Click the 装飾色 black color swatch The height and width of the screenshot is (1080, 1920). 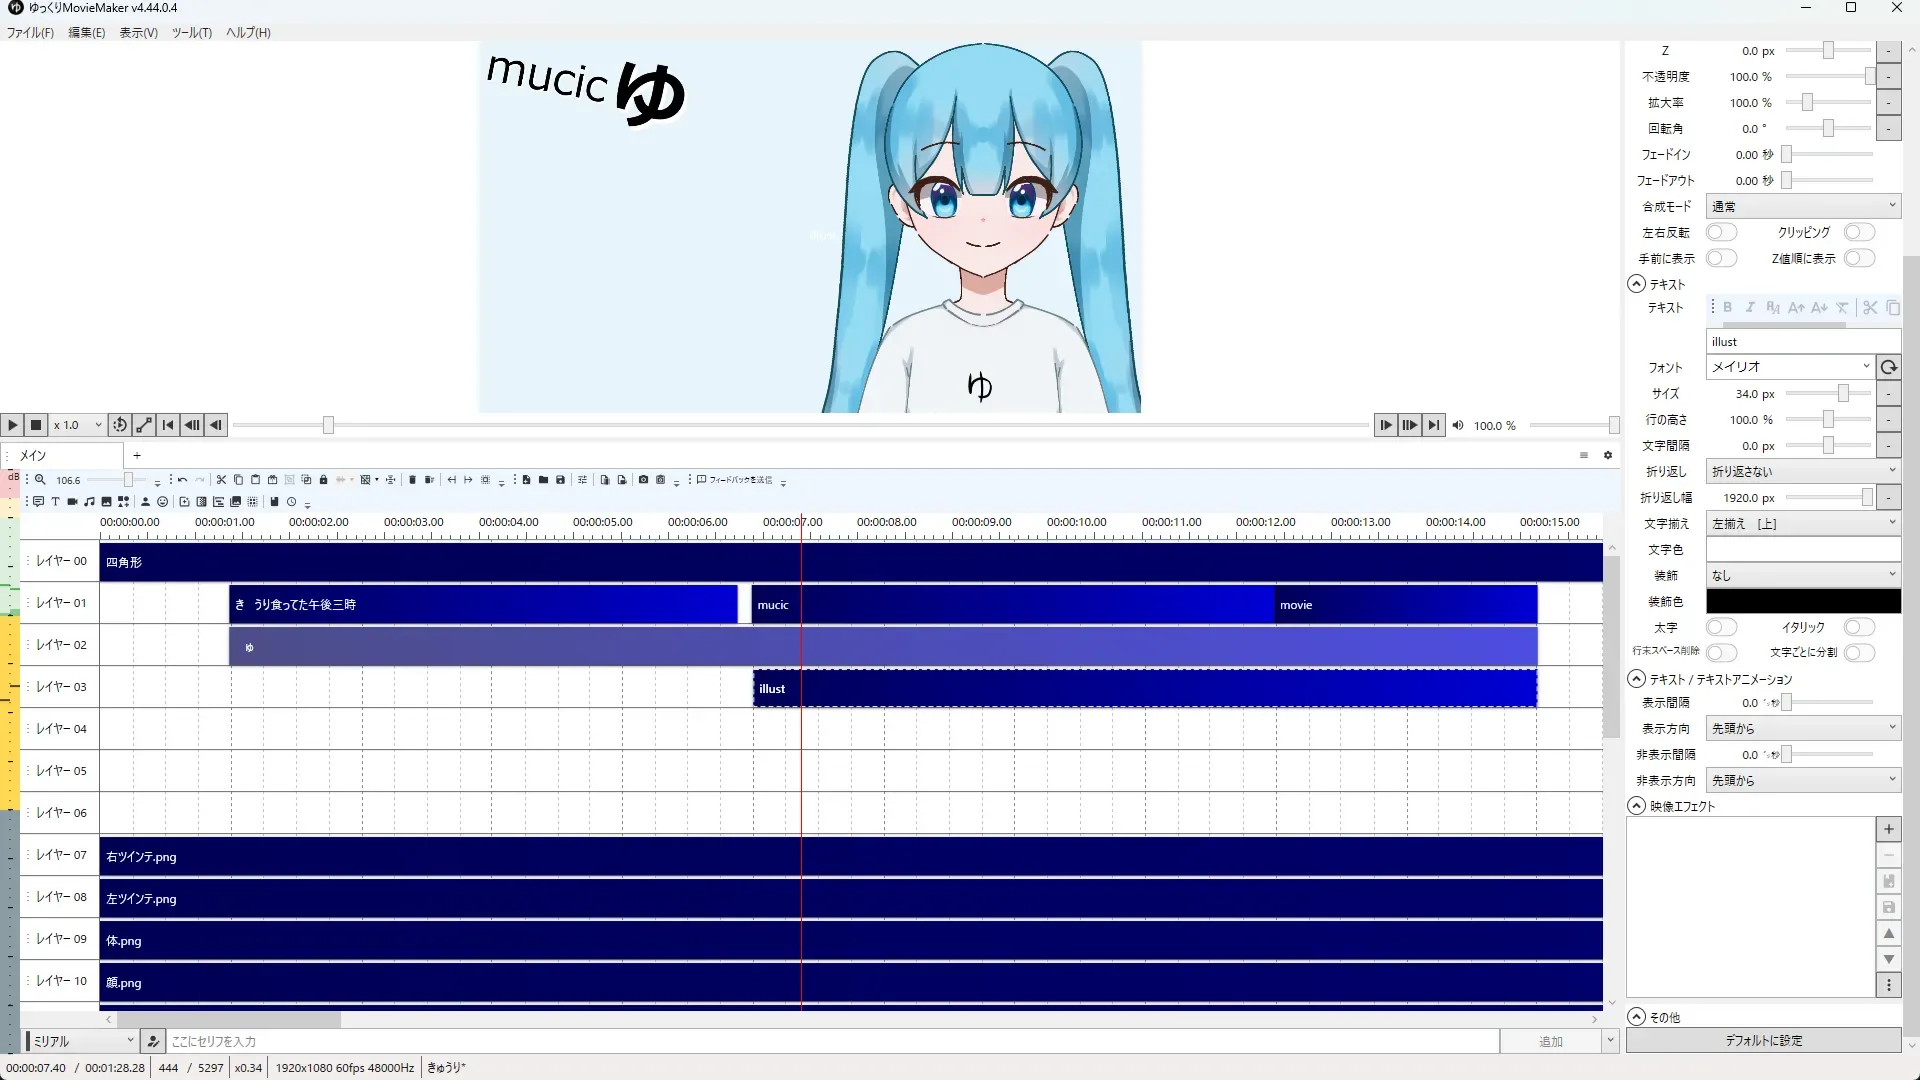tap(1802, 601)
